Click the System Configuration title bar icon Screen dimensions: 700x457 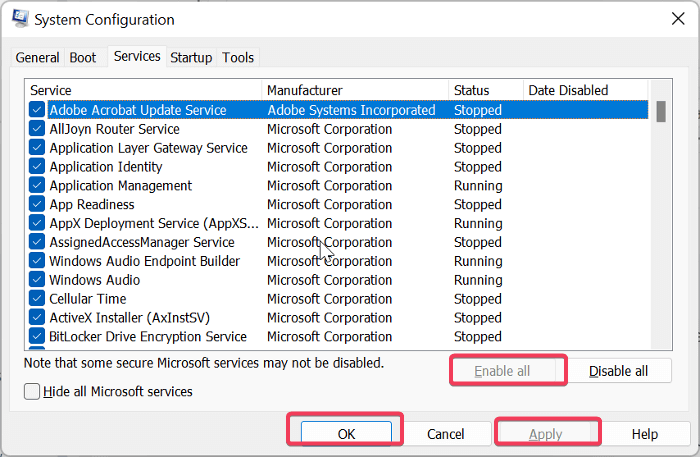pyautogui.click(x=17, y=19)
